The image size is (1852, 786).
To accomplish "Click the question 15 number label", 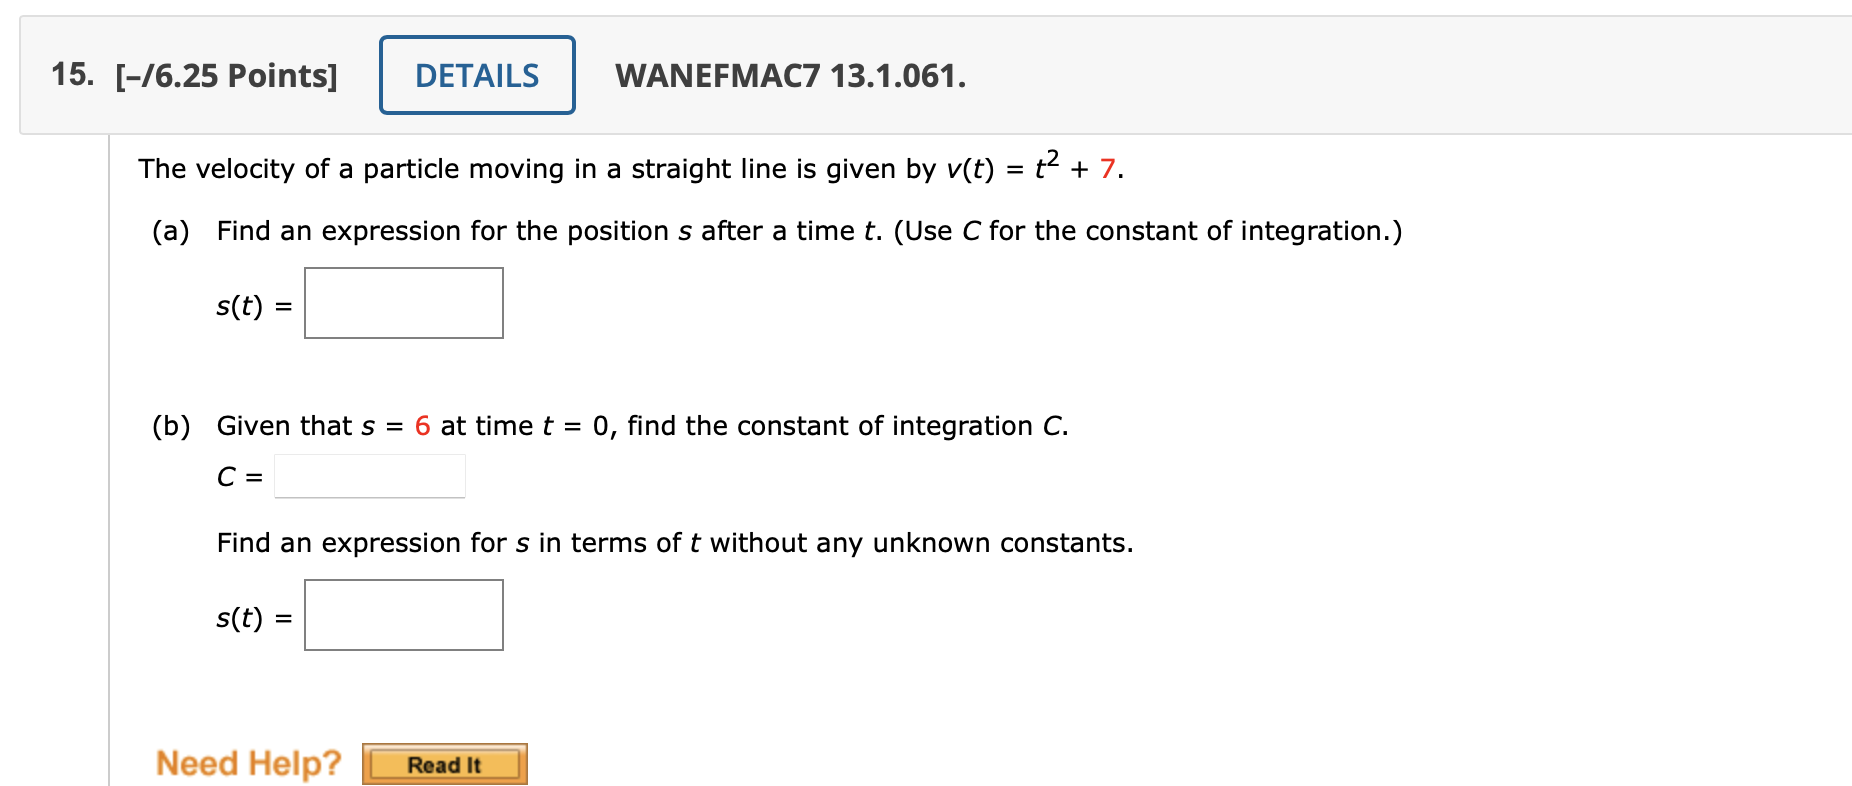I will click(72, 73).
